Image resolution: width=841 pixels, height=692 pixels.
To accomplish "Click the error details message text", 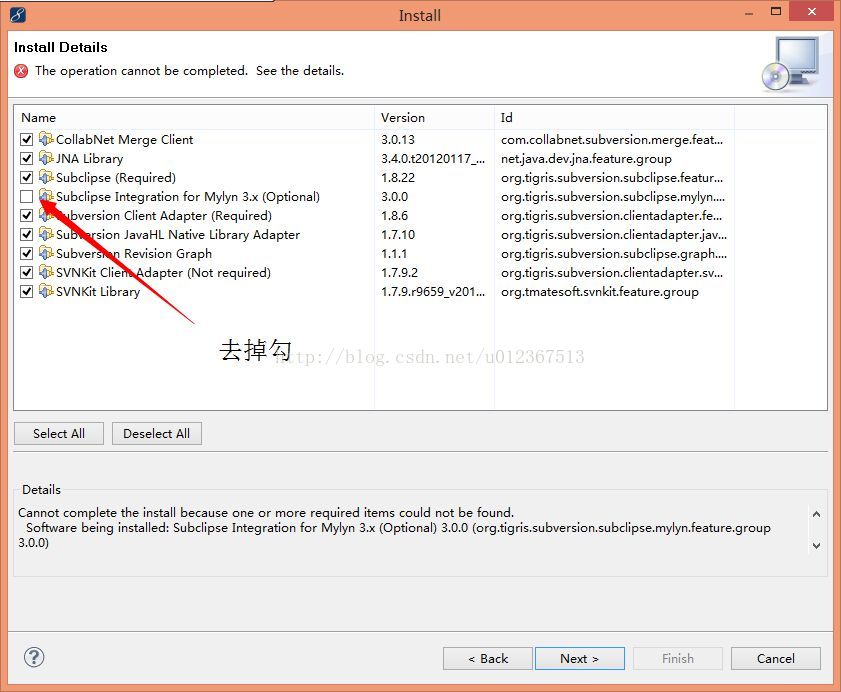I will pyautogui.click(x=394, y=527).
